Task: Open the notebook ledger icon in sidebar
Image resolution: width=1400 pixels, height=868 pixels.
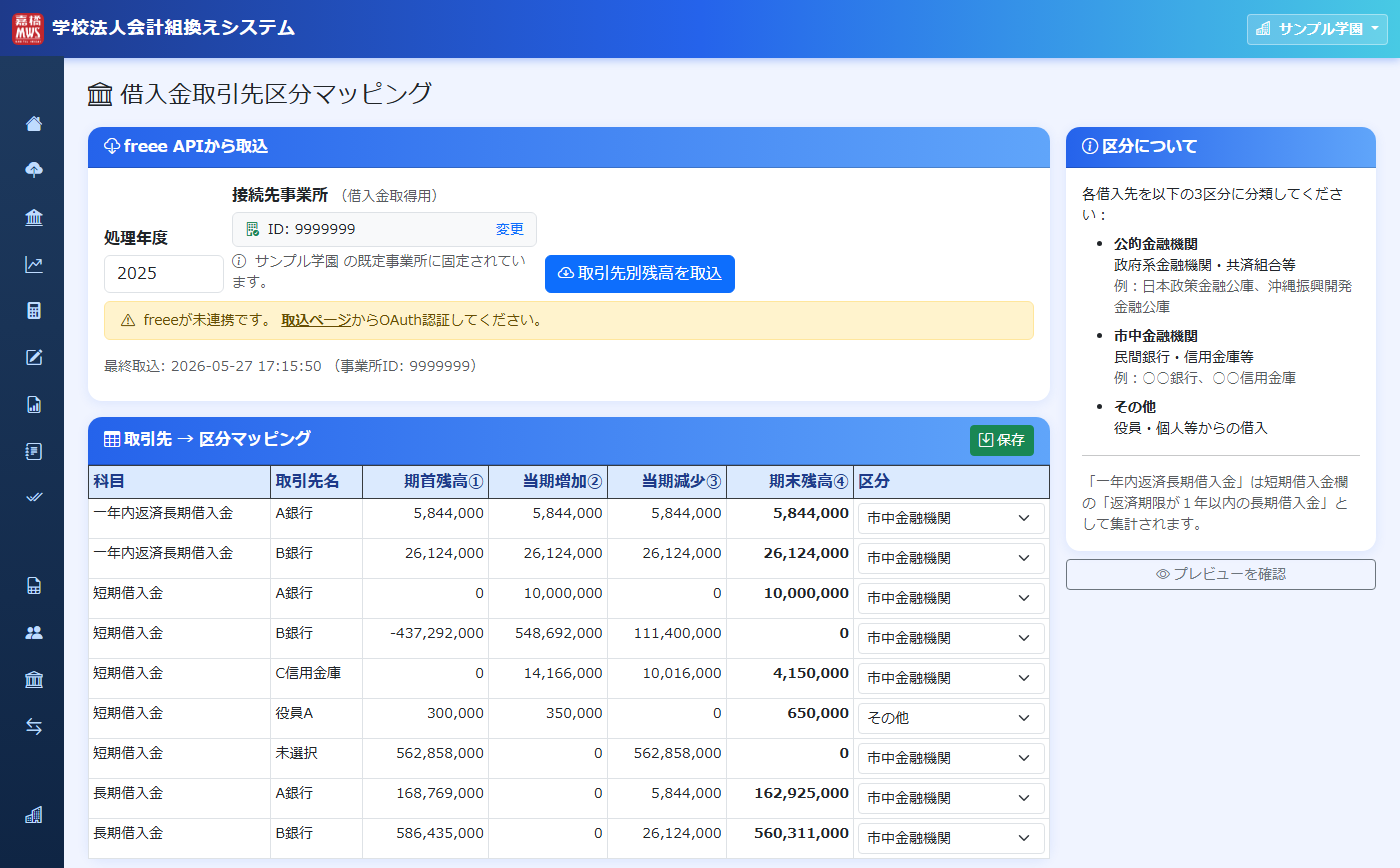Action: coord(34,451)
